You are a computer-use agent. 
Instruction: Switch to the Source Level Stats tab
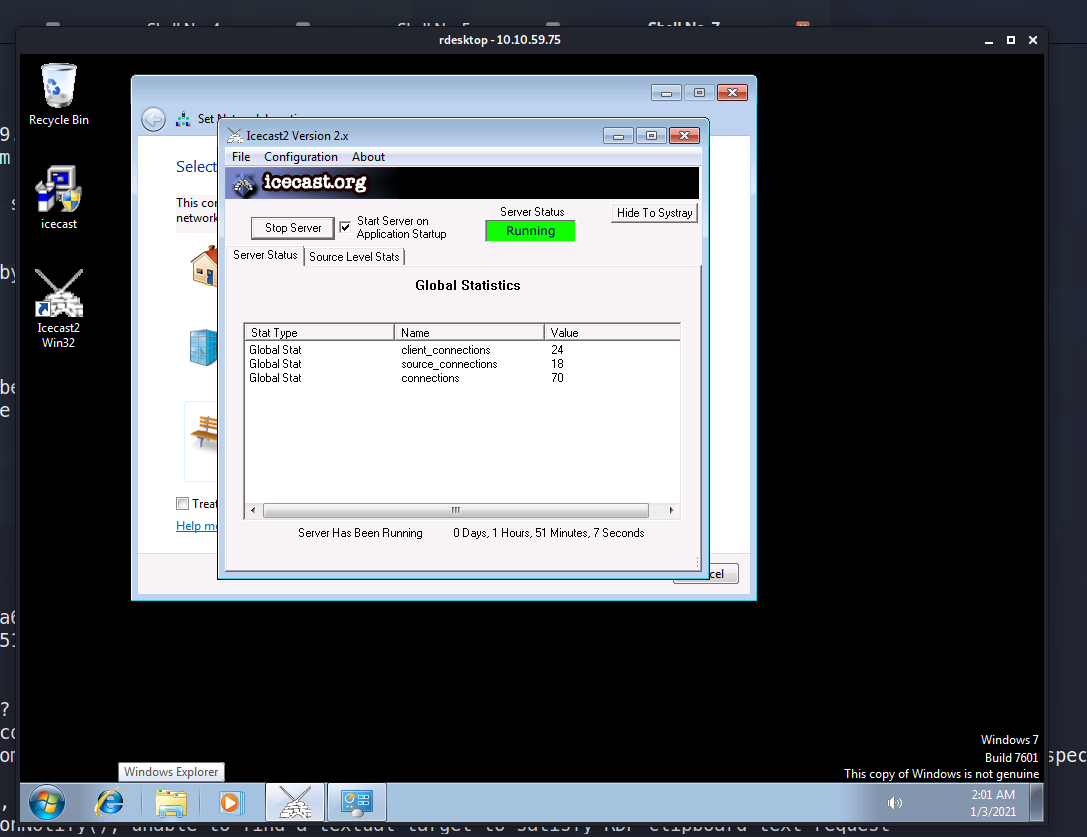[x=354, y=257]
